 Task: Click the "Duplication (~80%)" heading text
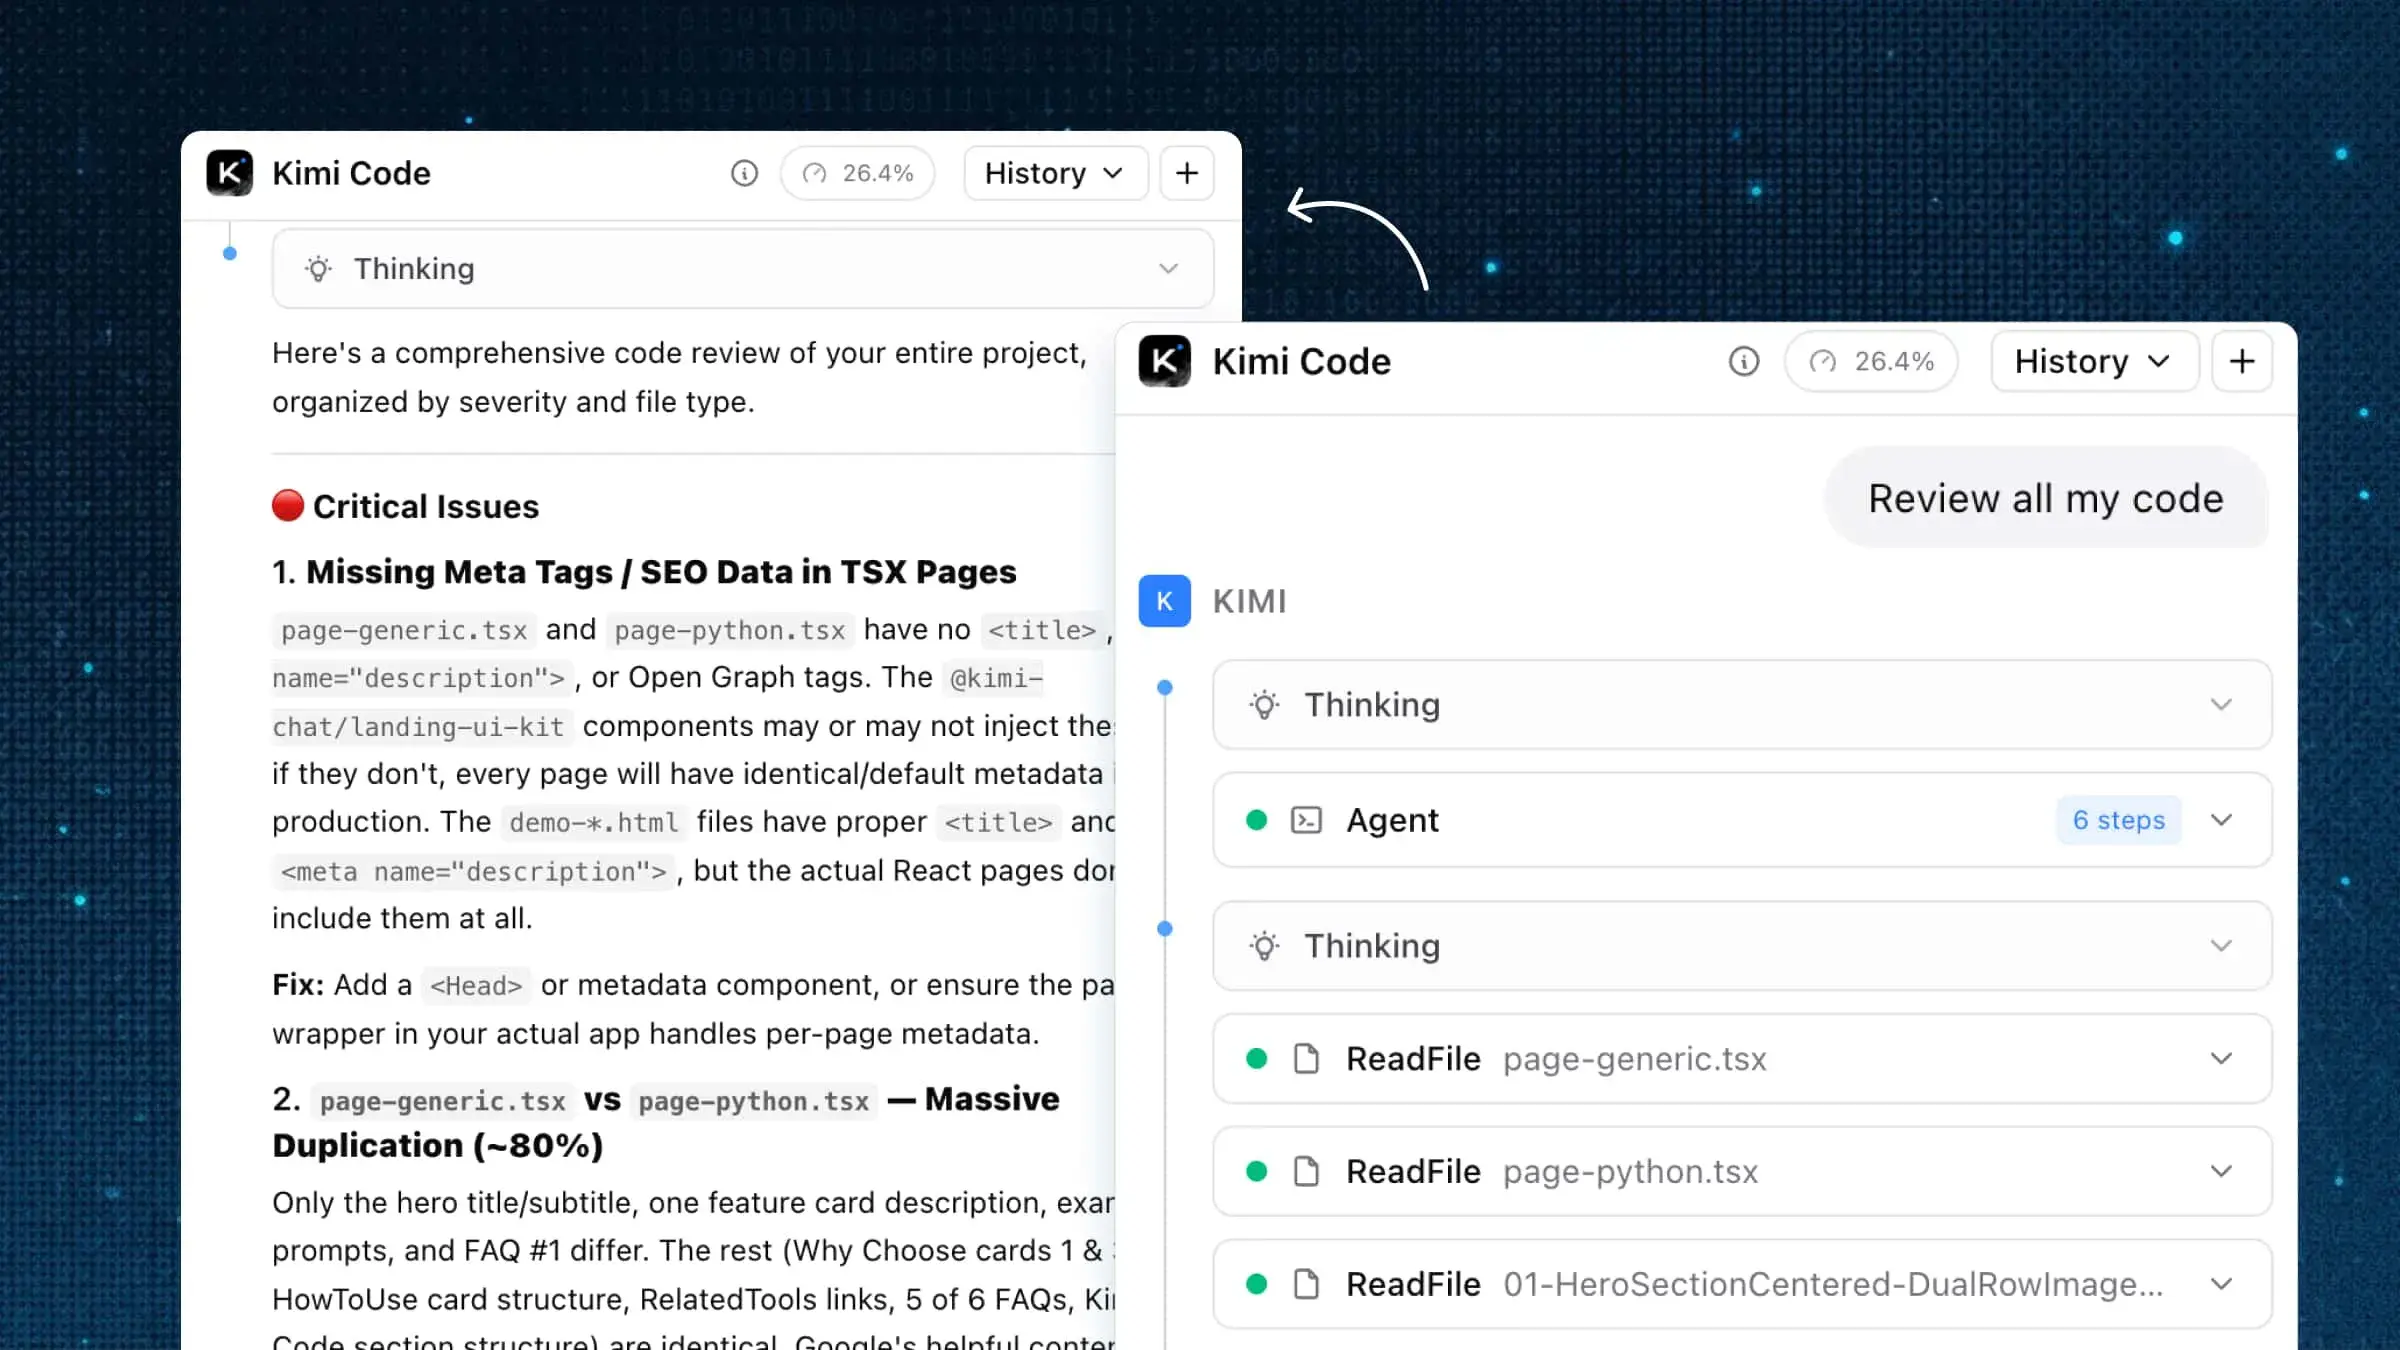[438, 1146]
